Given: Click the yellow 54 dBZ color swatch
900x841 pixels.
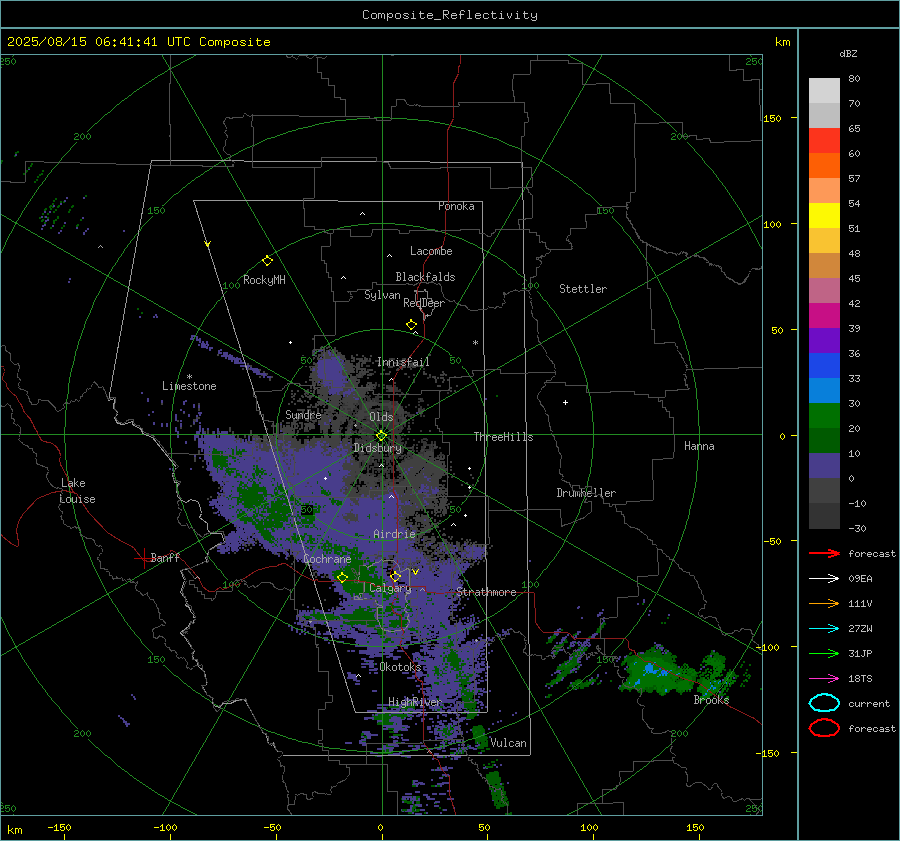Looking at the screenshot, I should pyautogui.click(x=824, y=215).
